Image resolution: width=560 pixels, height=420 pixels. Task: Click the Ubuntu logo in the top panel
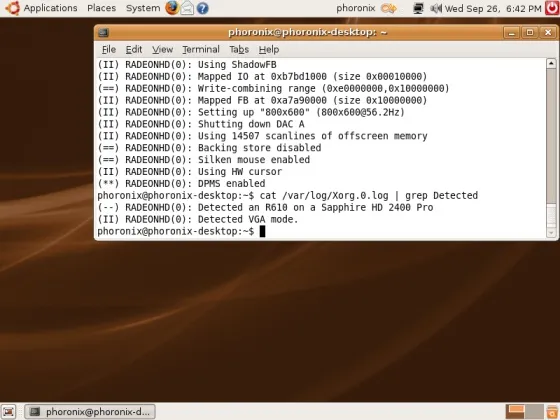(x=13, y=8)
